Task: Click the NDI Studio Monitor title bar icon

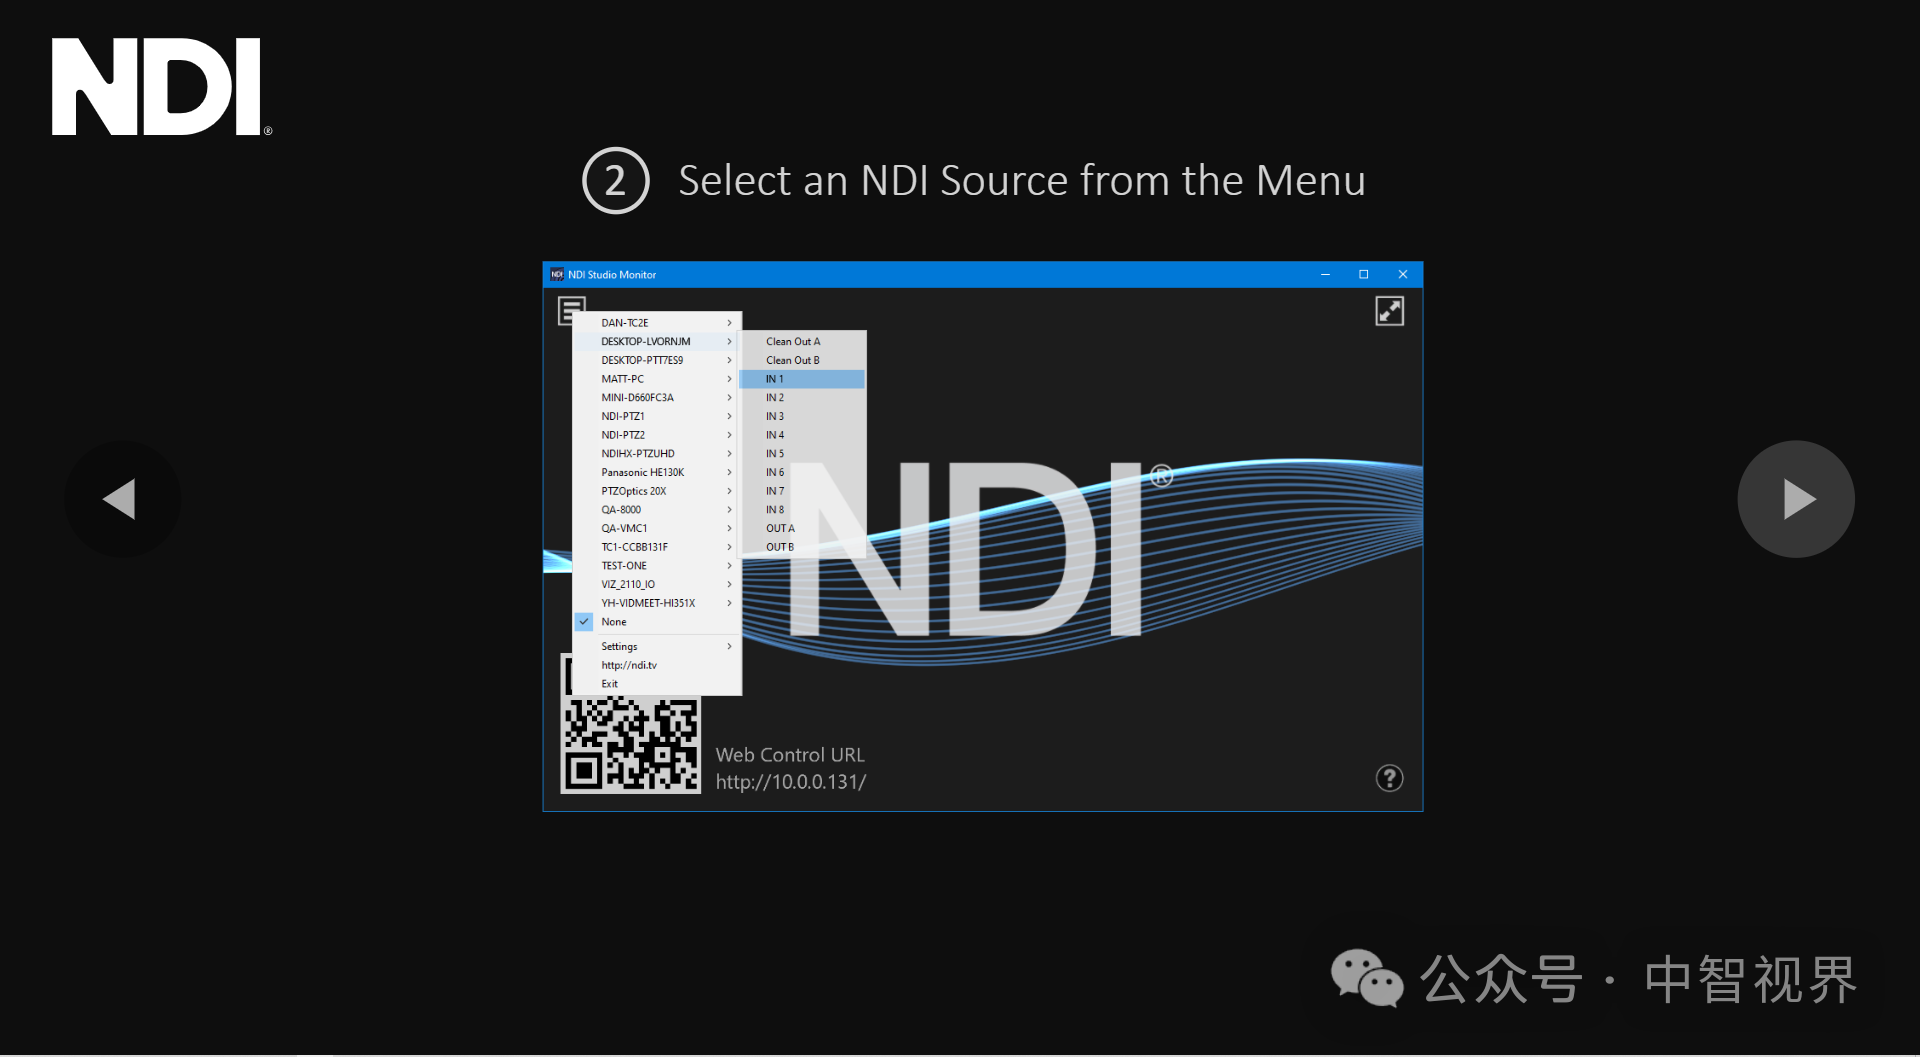Action: tap(557, 274)
